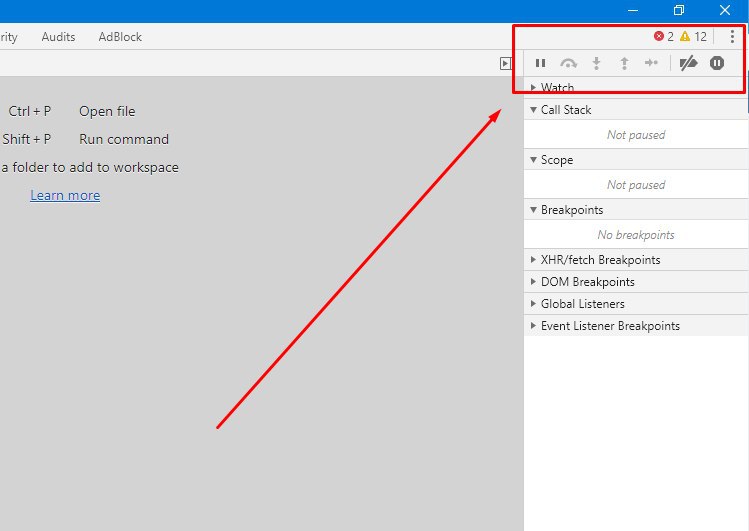Close the browser window

725,10
